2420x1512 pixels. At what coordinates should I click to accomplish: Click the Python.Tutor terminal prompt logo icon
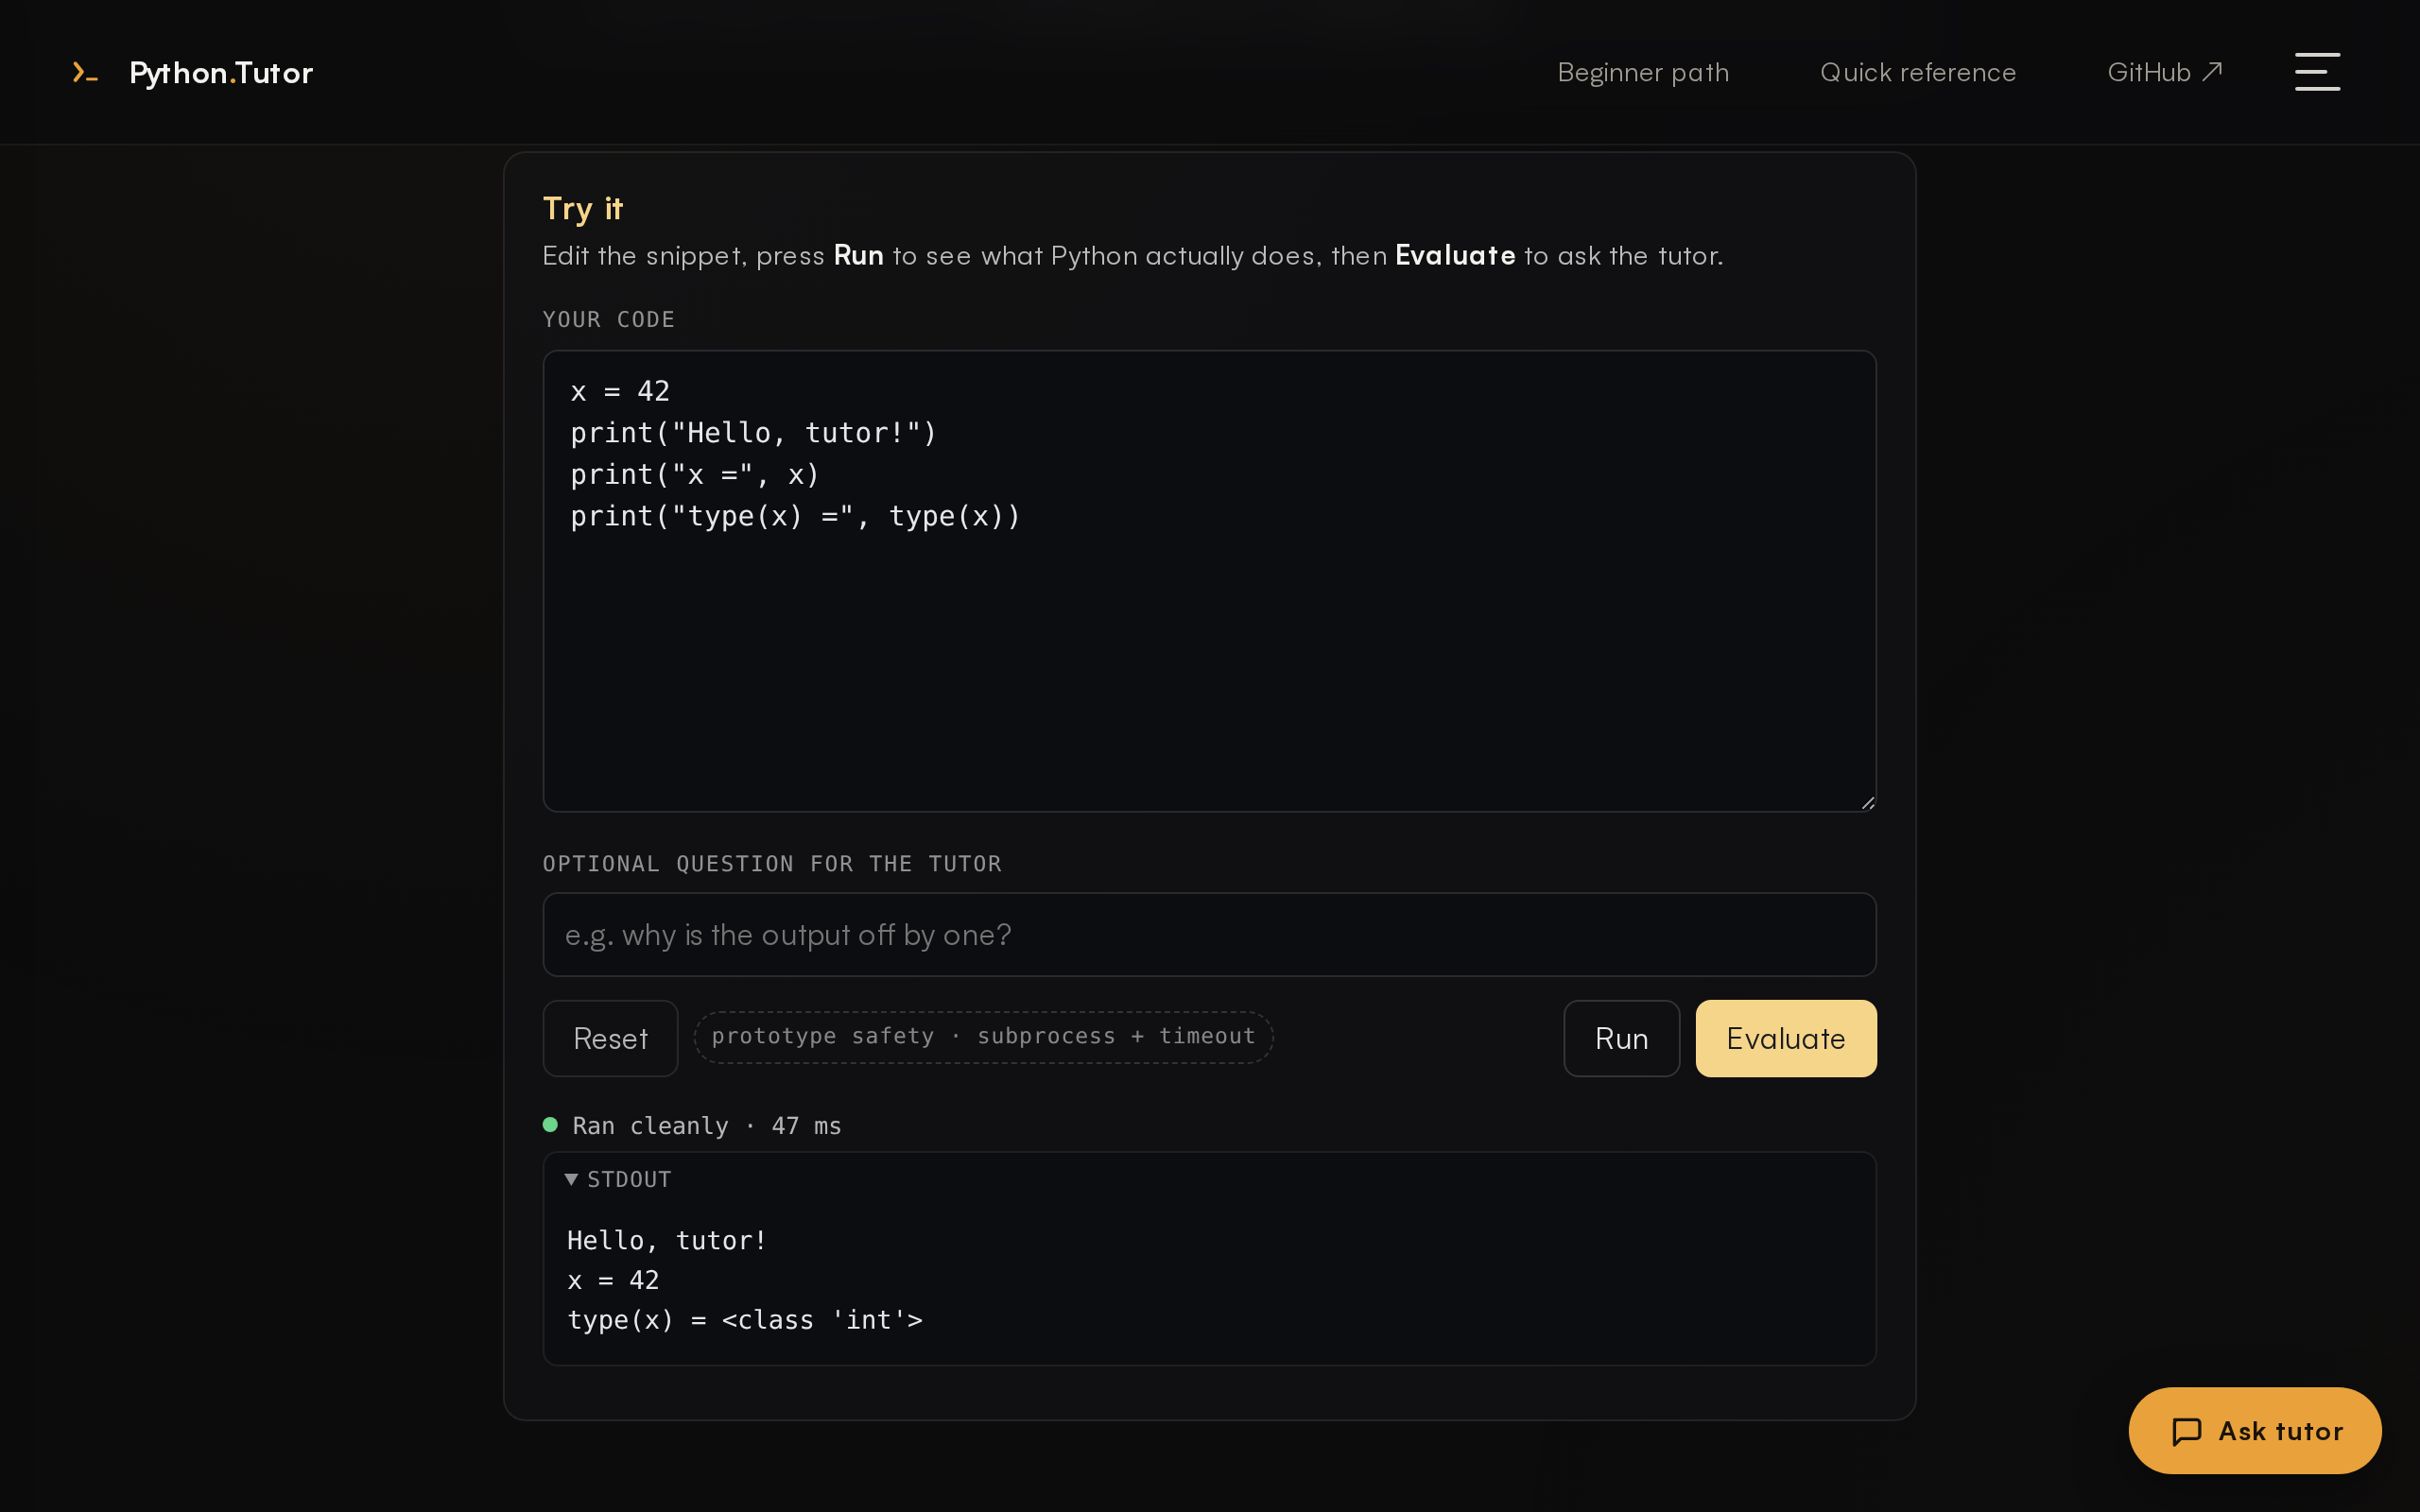click(85, 72)
